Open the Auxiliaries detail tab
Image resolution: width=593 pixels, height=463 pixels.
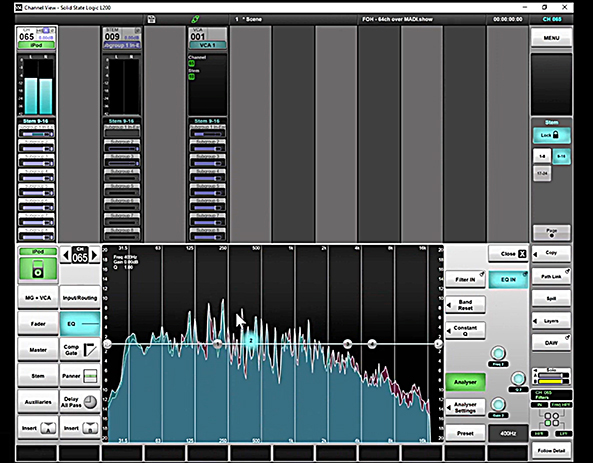pos(38,402)
